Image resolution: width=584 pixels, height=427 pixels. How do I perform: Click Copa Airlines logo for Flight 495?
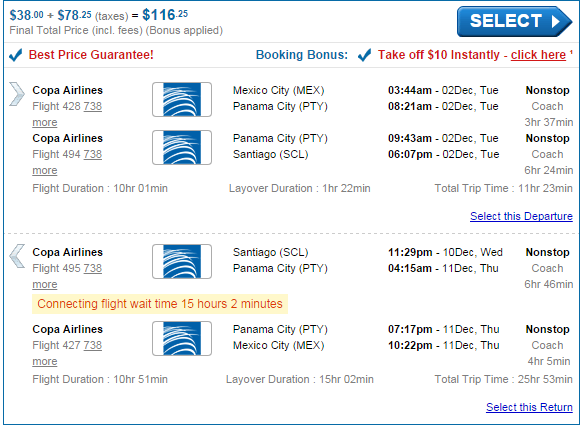(x=182, y=262)
